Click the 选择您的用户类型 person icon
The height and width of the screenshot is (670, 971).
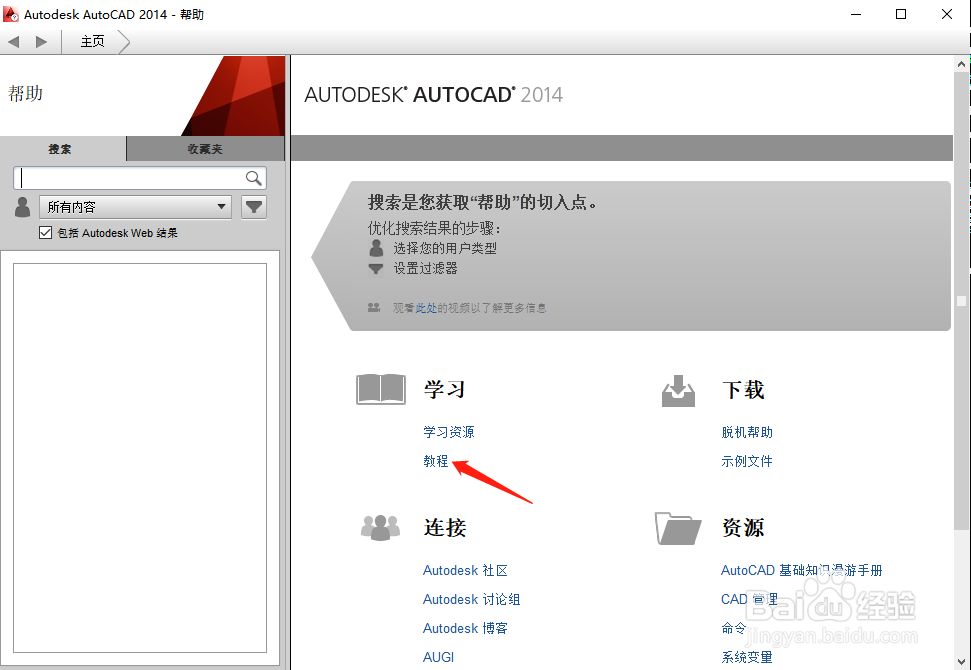(376, 248)
